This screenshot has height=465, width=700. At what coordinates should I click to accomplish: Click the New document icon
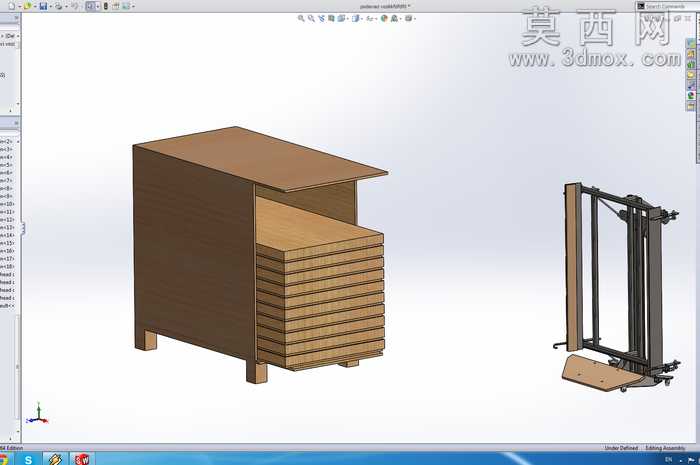(x=11, y=6)
